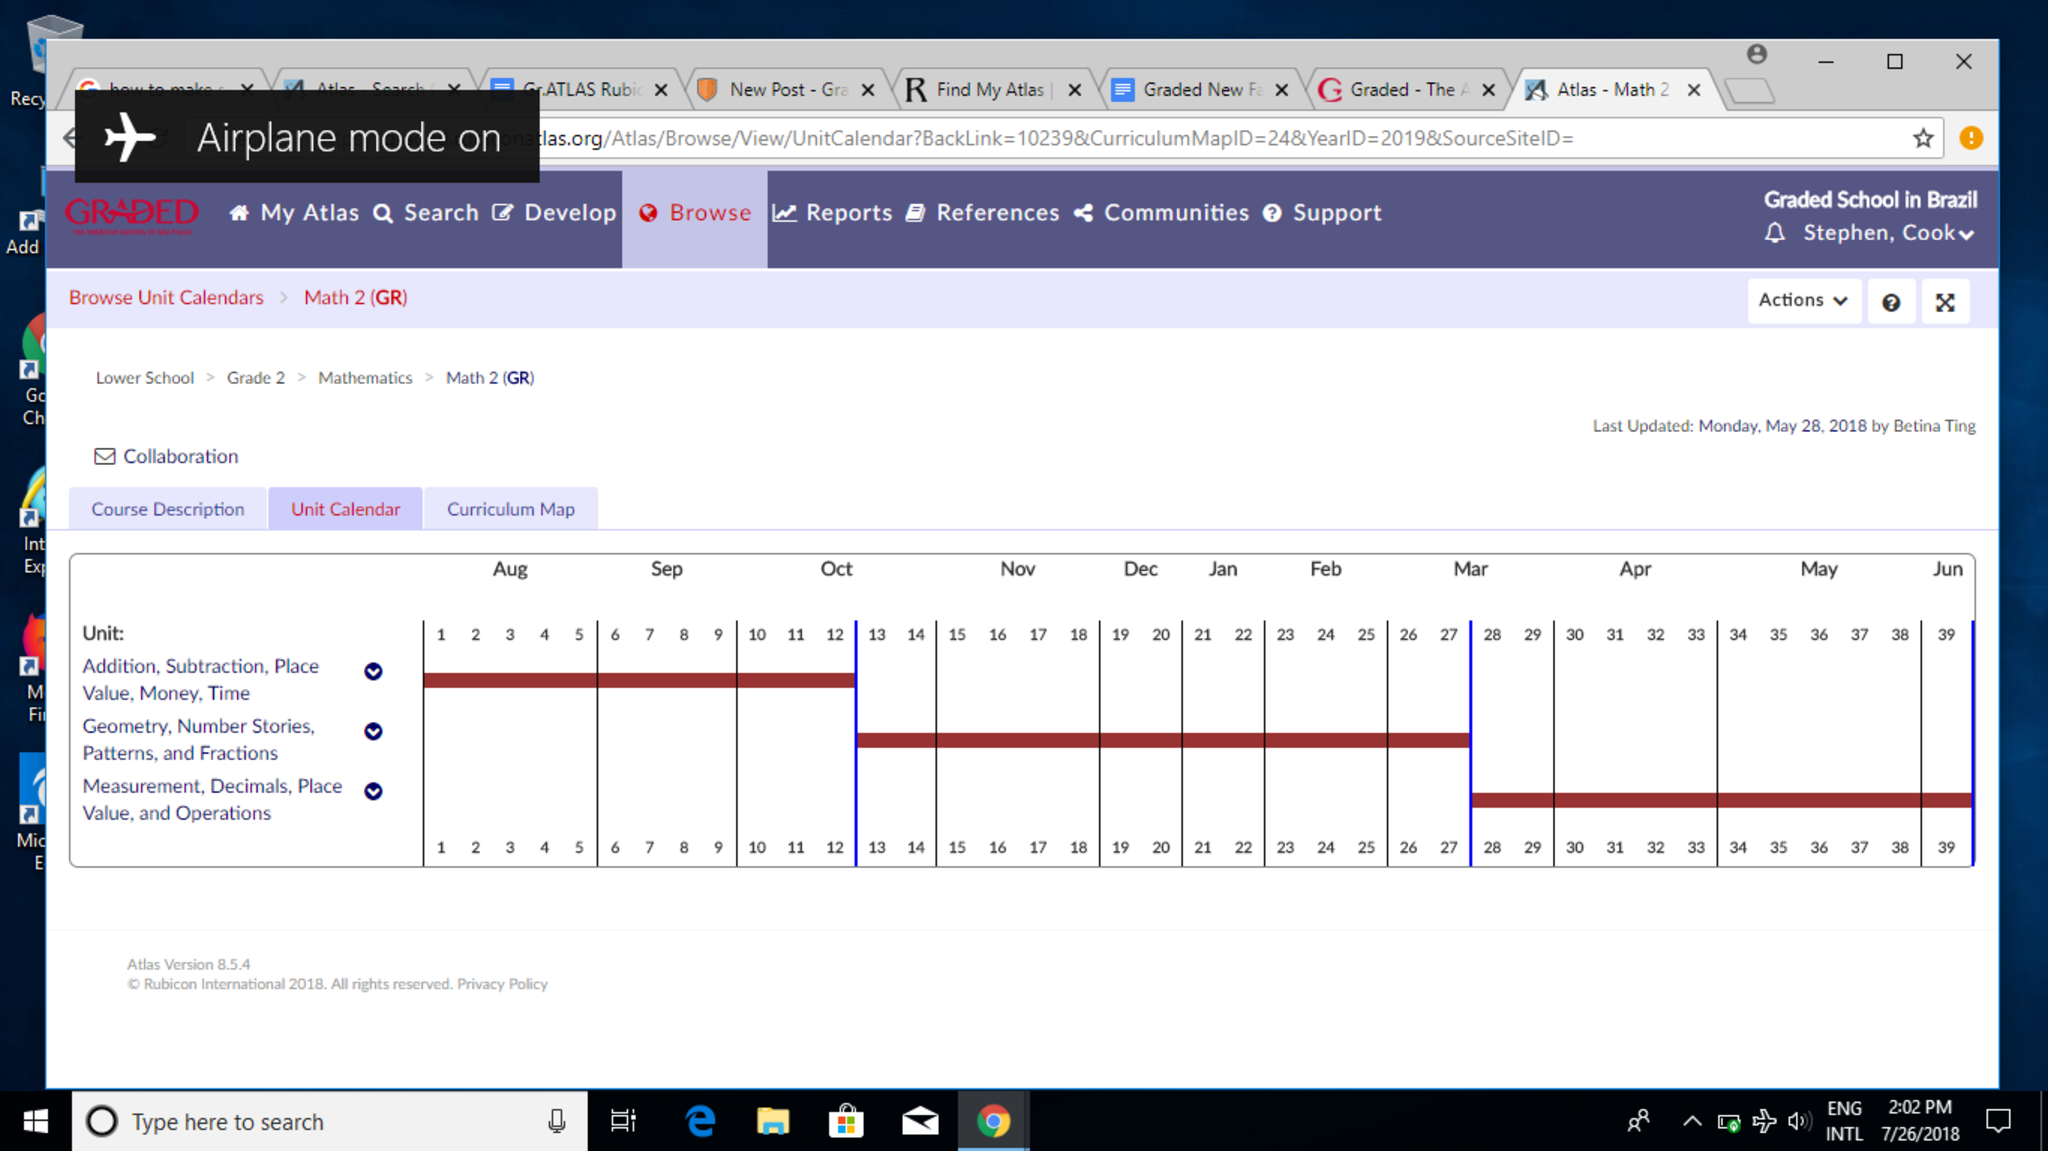2048x1151 pixels.
Task: Expand Geometry, Number Stories unit arrow
Action: click(373, 731)
